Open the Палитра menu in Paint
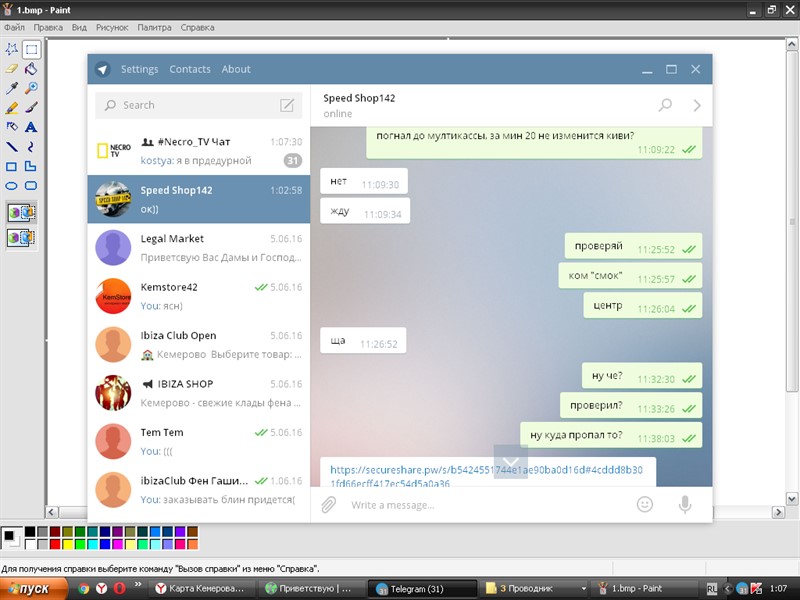This screenshot has width=800, height=600. coord(154,28)
